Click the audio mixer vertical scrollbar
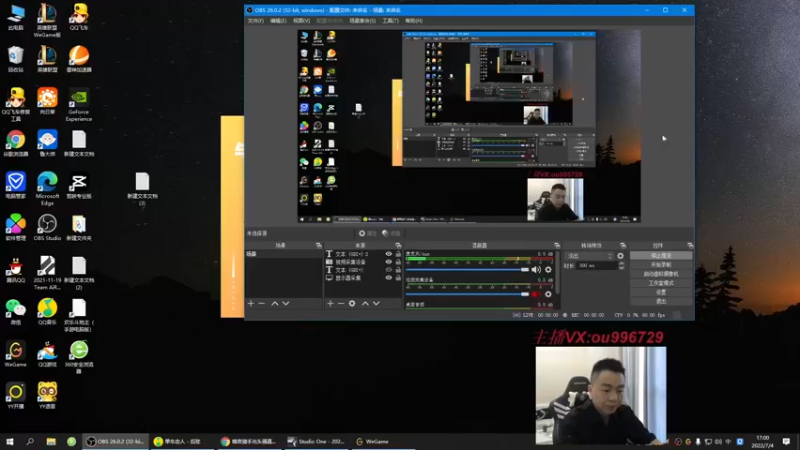The image size is (800, 450). (x=557, y=270)
